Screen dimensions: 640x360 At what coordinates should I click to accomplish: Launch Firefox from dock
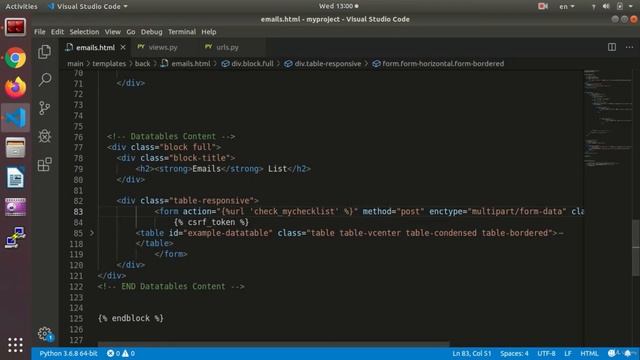click(x=16, y=88)
